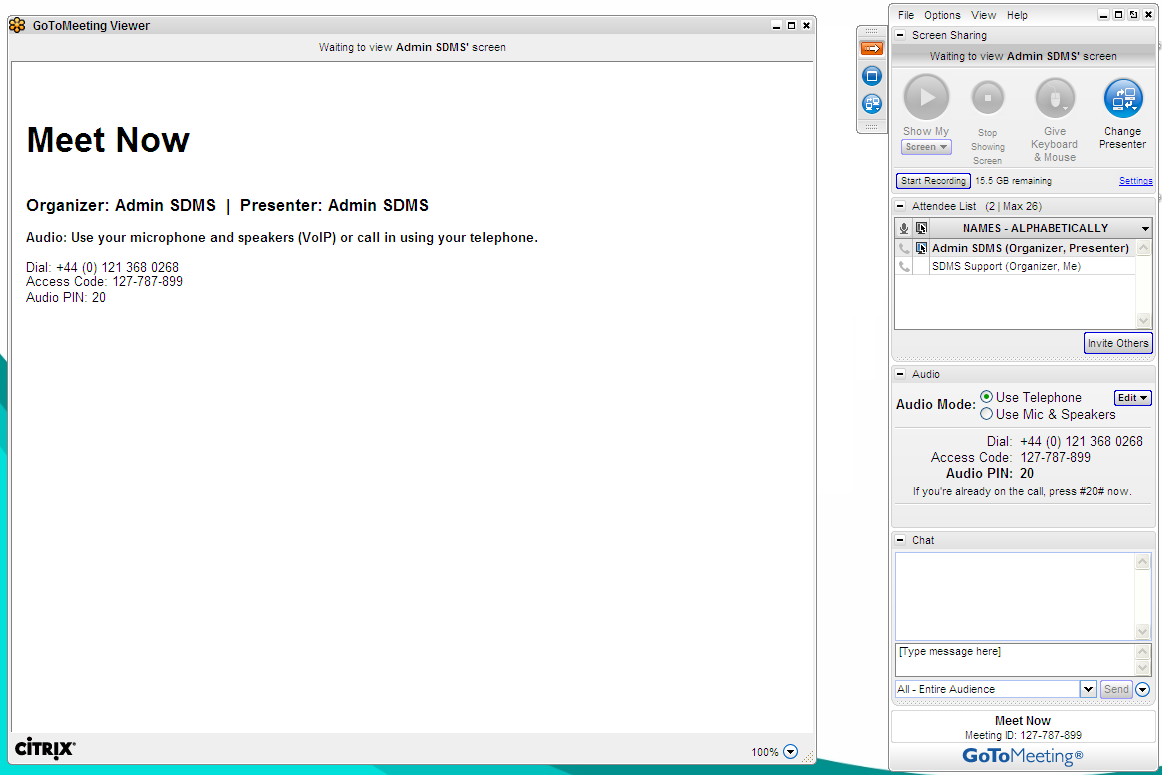Viewport: 1162px width, 775px height.
Task: Click the Stop Showing Screen icon
Action: pos(988,97)
